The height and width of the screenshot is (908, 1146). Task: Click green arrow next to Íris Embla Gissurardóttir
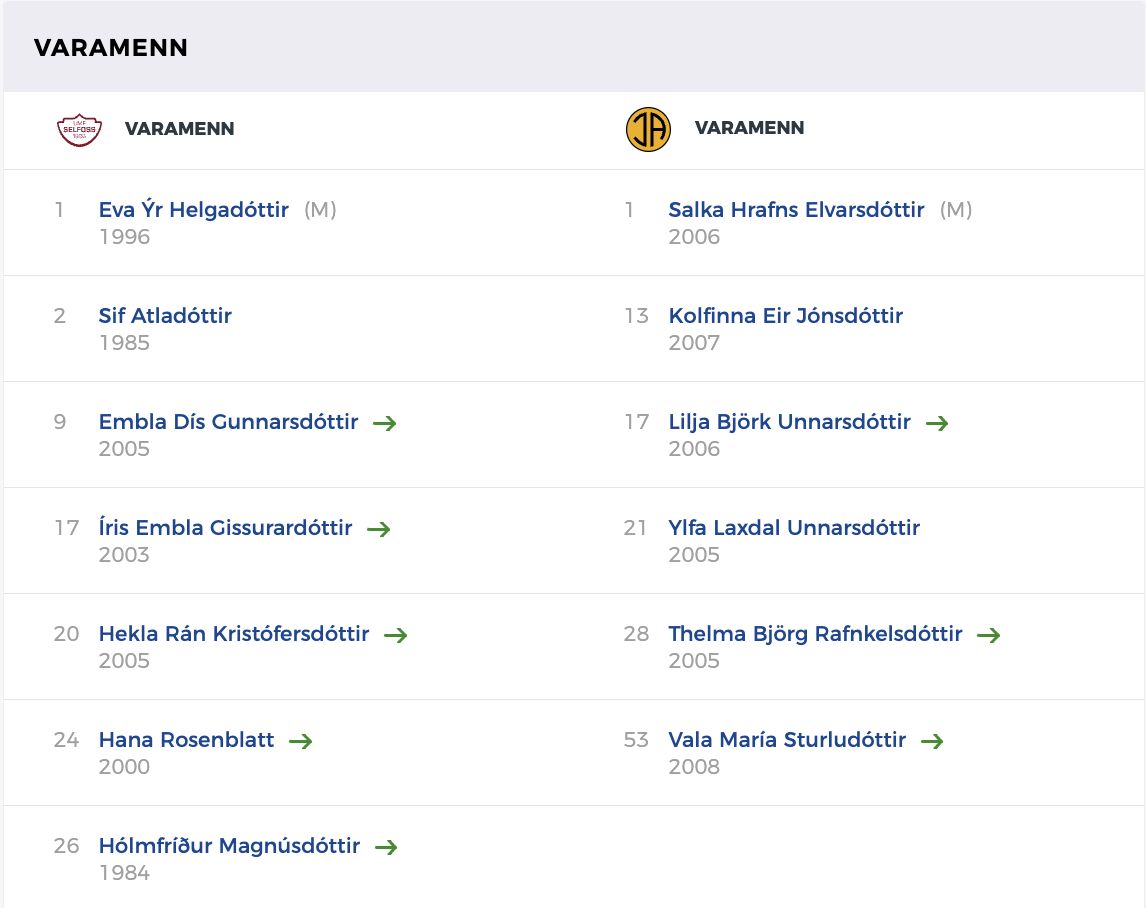tap(379, 529)
